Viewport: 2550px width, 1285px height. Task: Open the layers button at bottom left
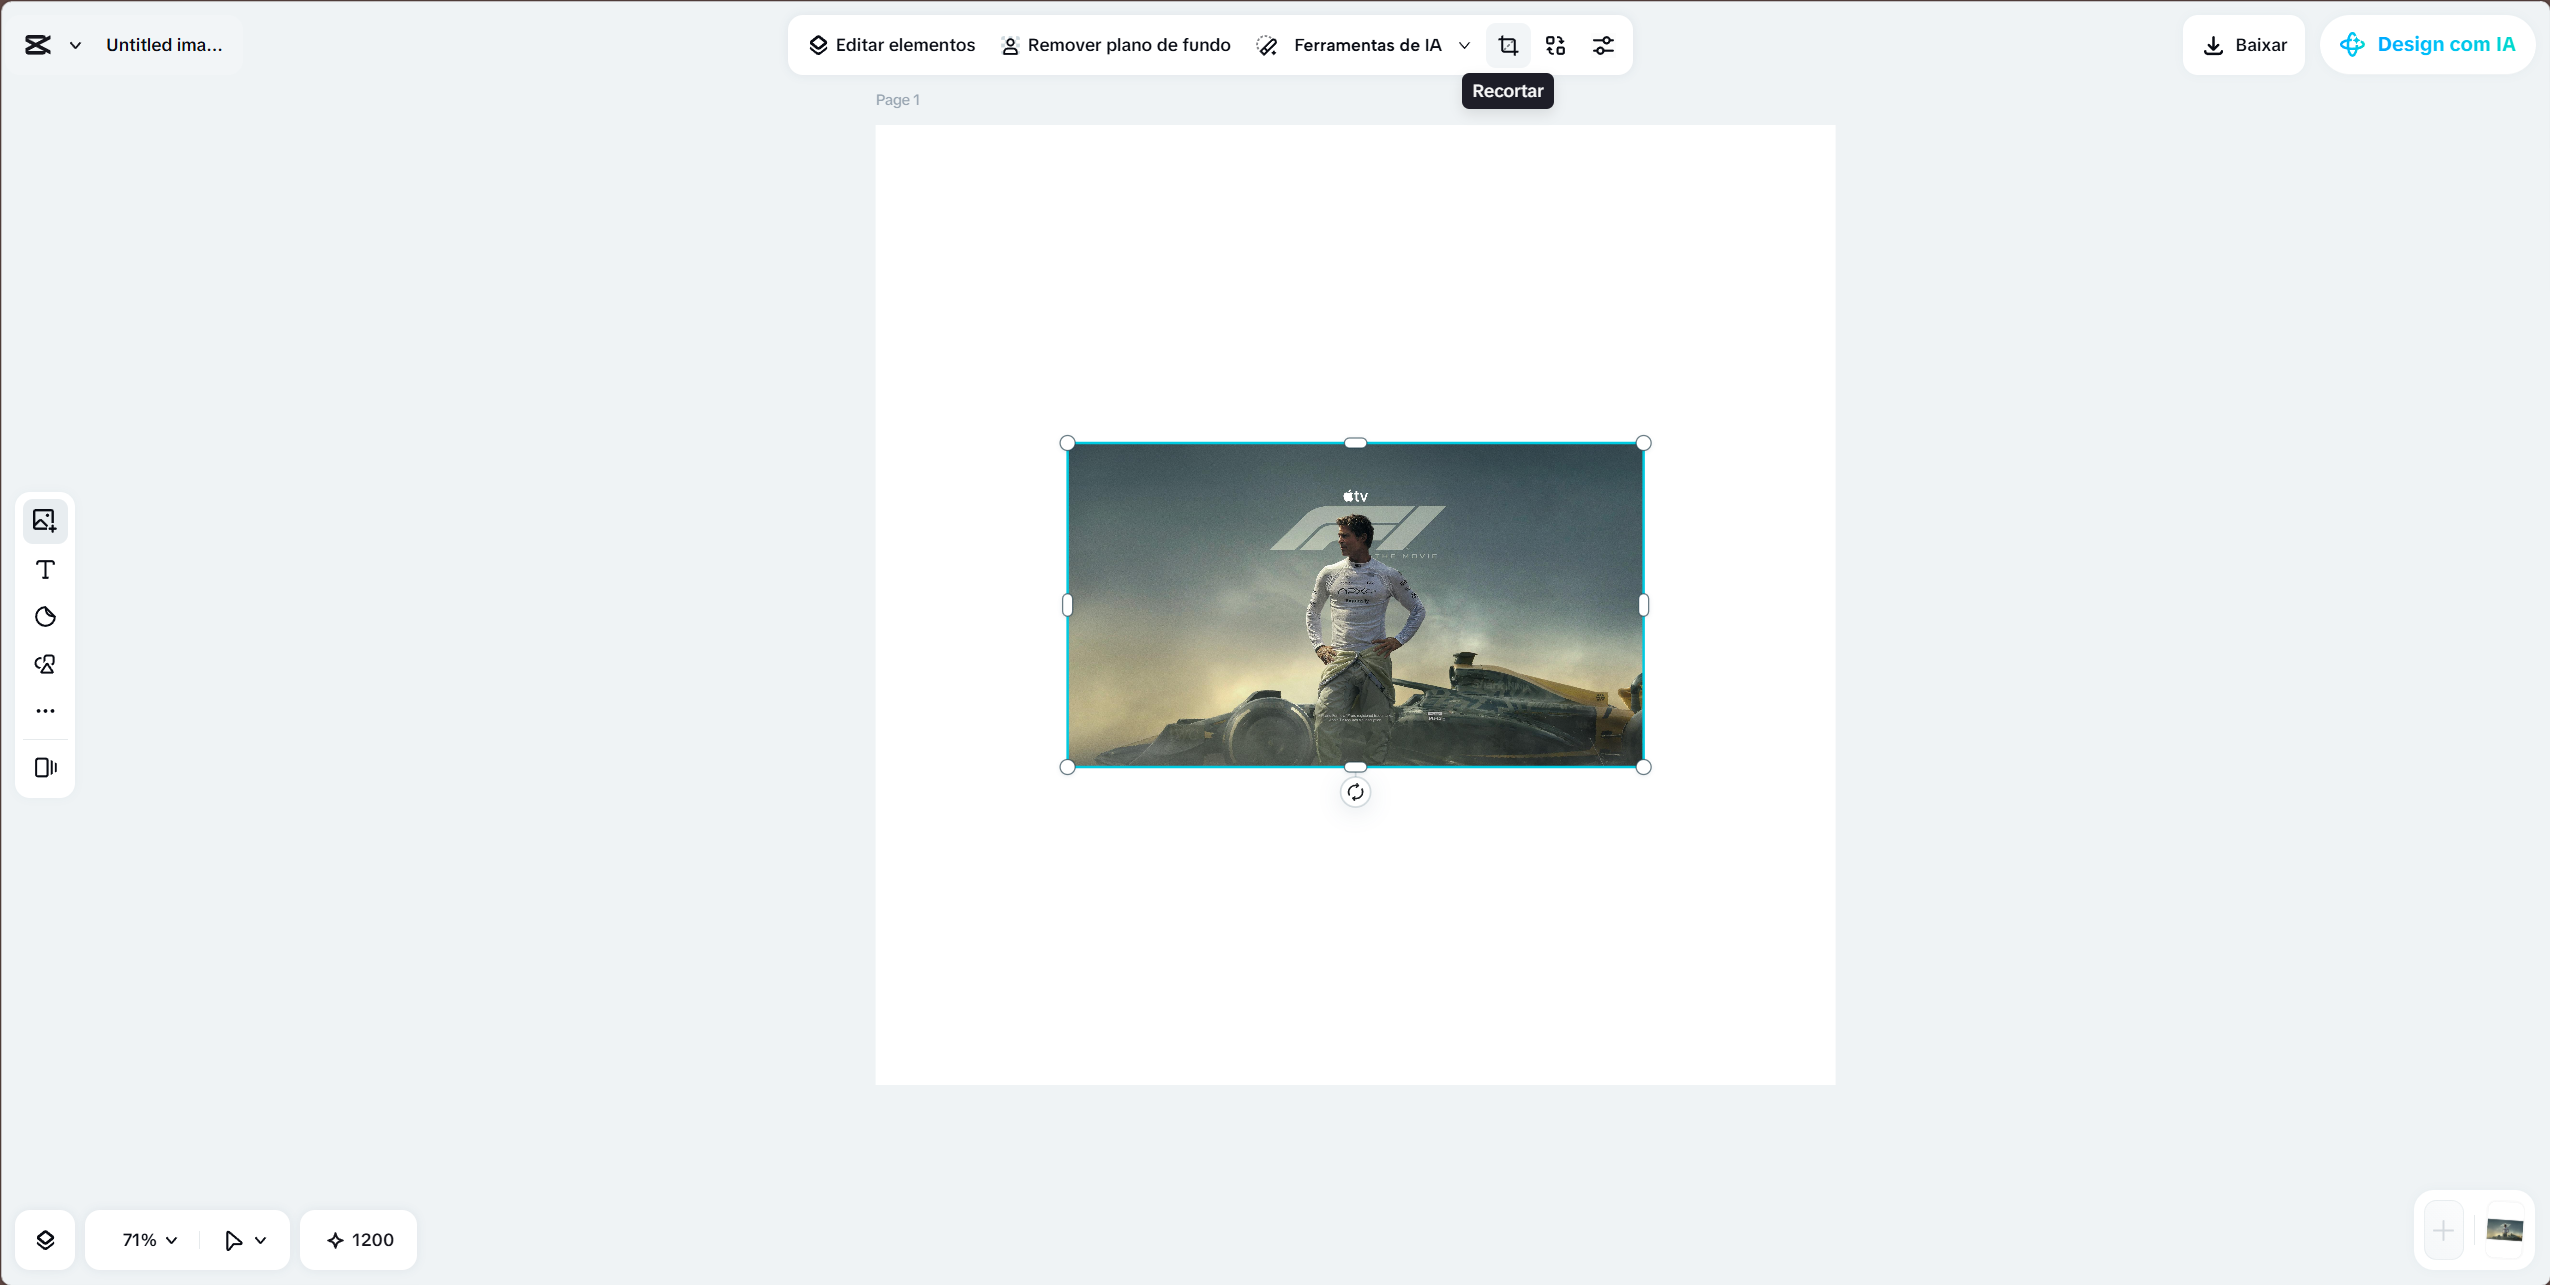(45, 1240)
